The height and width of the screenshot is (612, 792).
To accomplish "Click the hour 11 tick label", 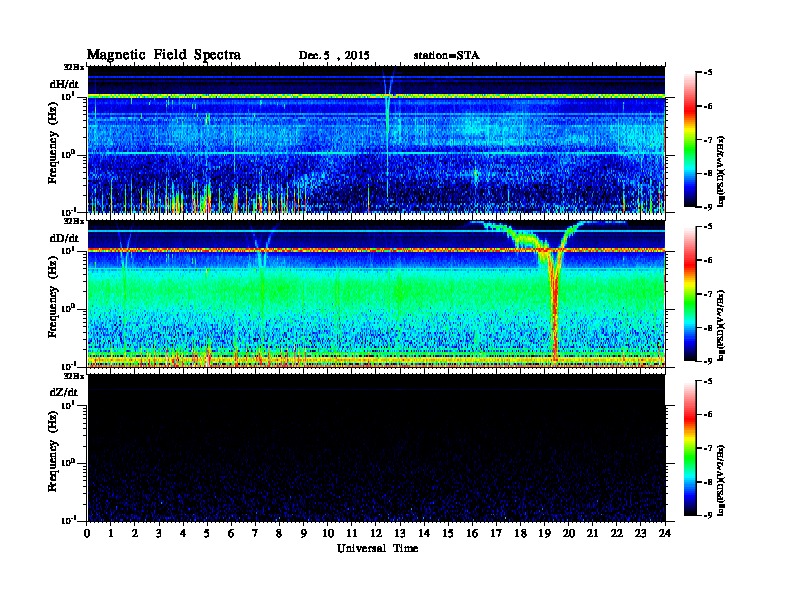I will [352, 534].
